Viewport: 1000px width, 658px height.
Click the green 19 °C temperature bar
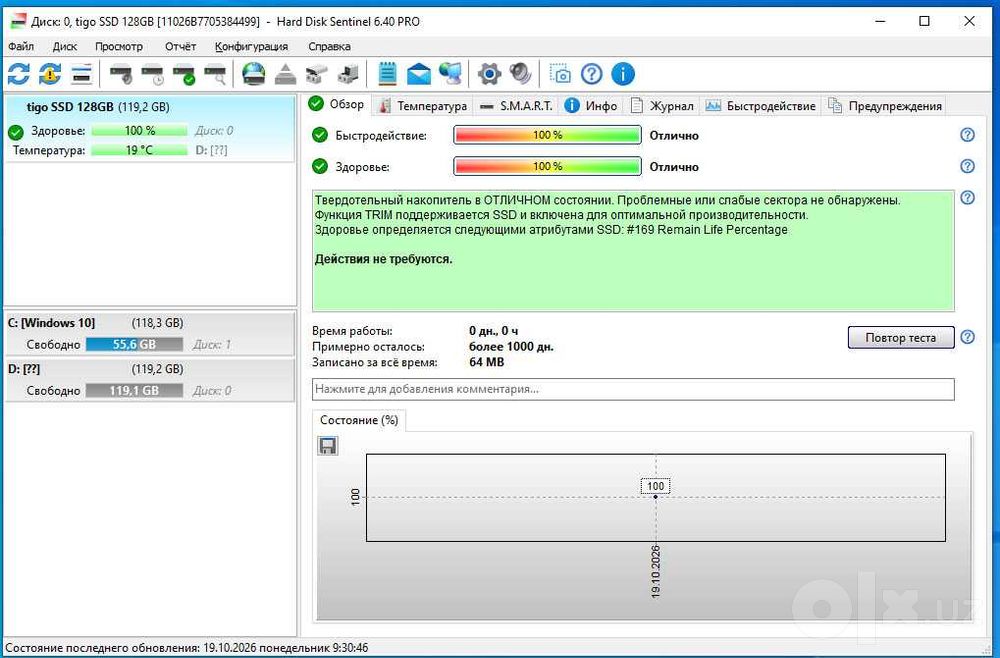click(139, 150)
